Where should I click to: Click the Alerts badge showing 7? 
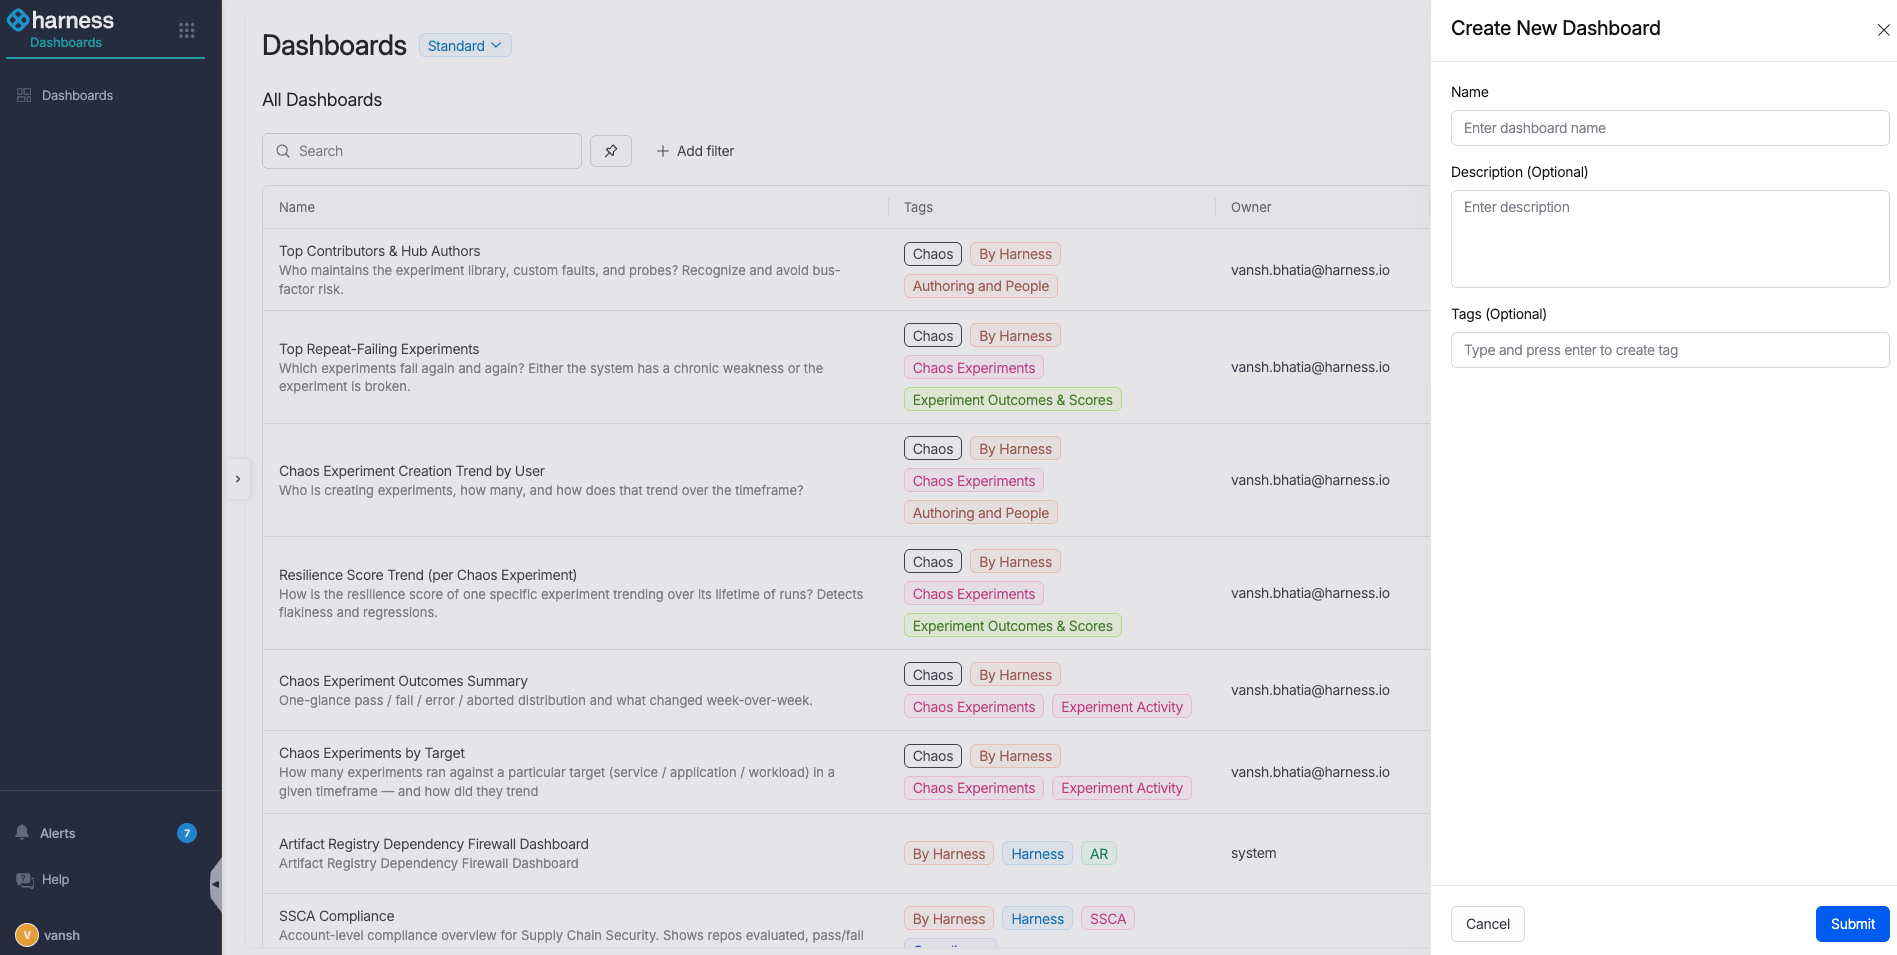tap(187, 833)
